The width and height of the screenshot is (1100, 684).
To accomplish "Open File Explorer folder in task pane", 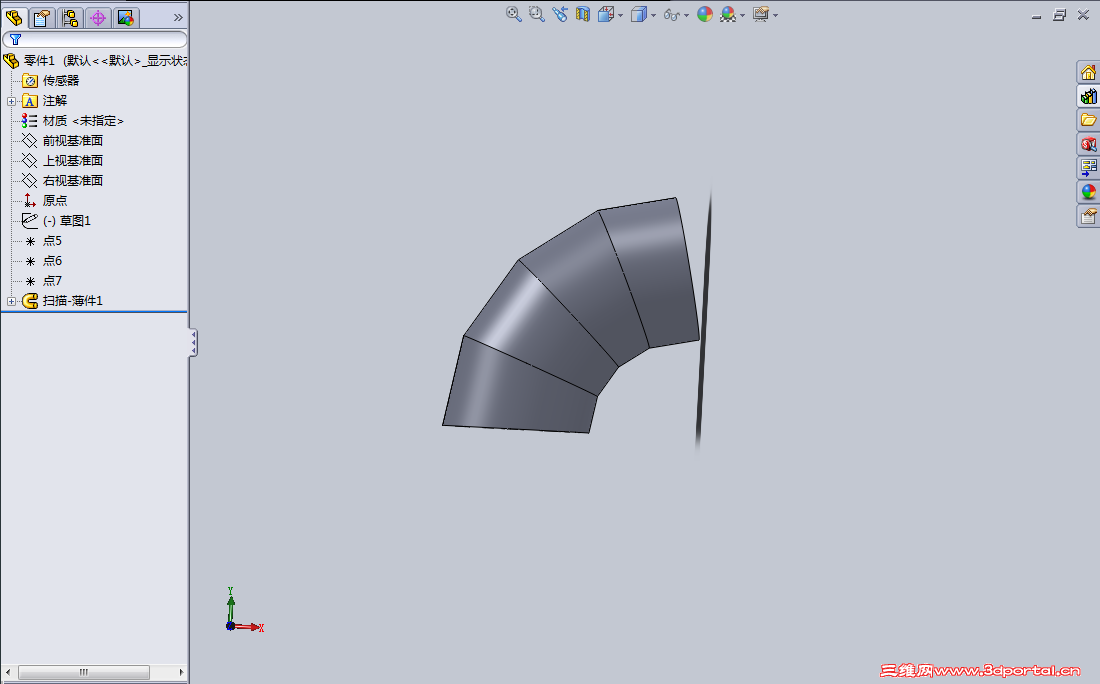I will pyautogui.click(x=1088, y=120).
